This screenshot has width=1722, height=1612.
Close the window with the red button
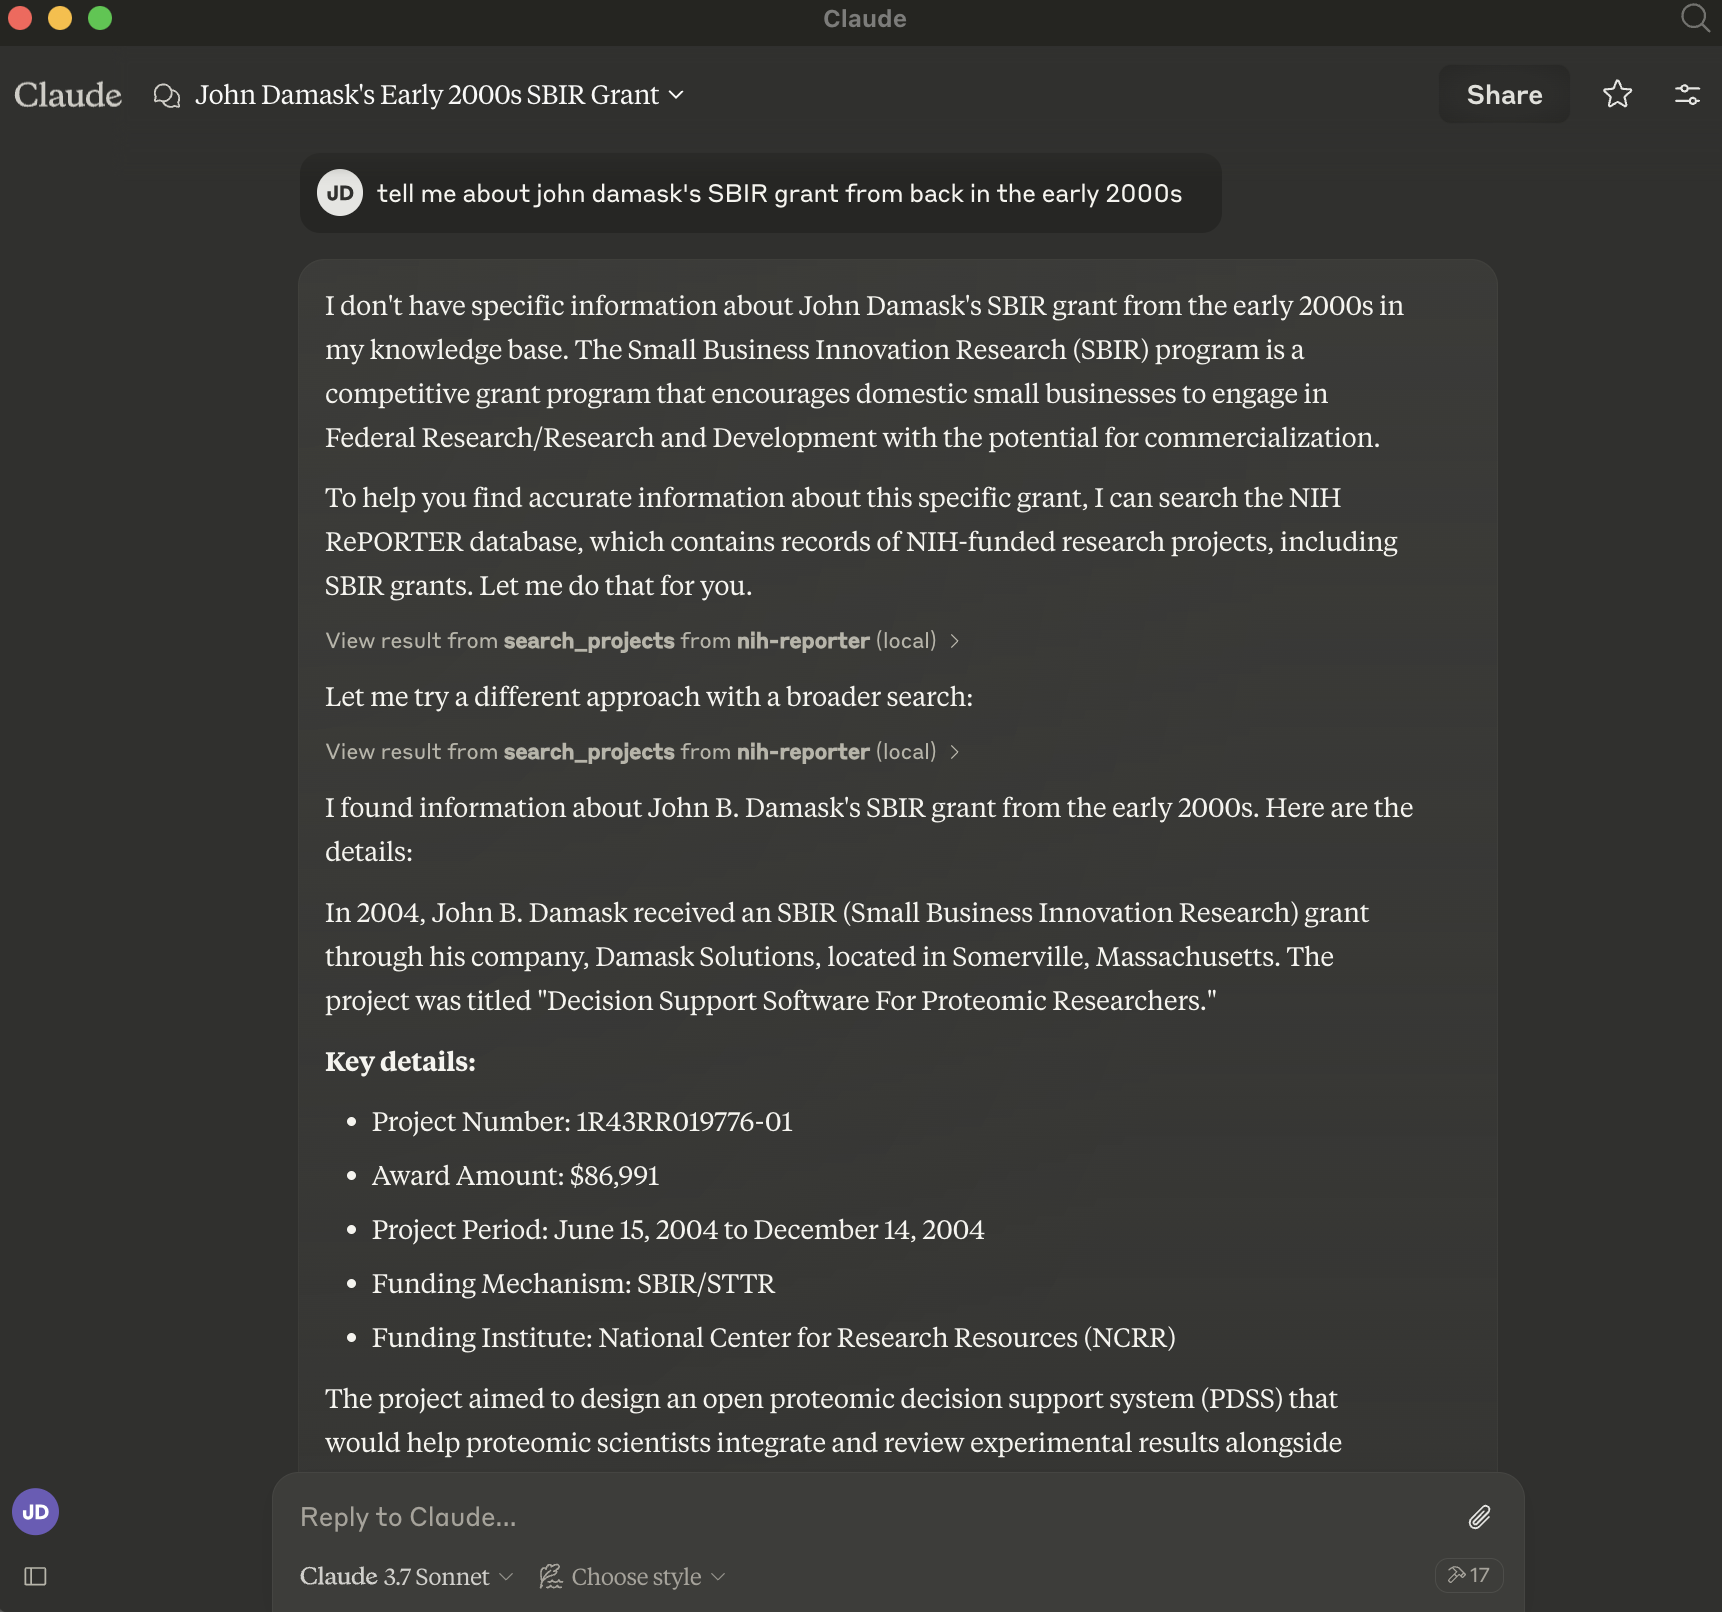point(20,18)
